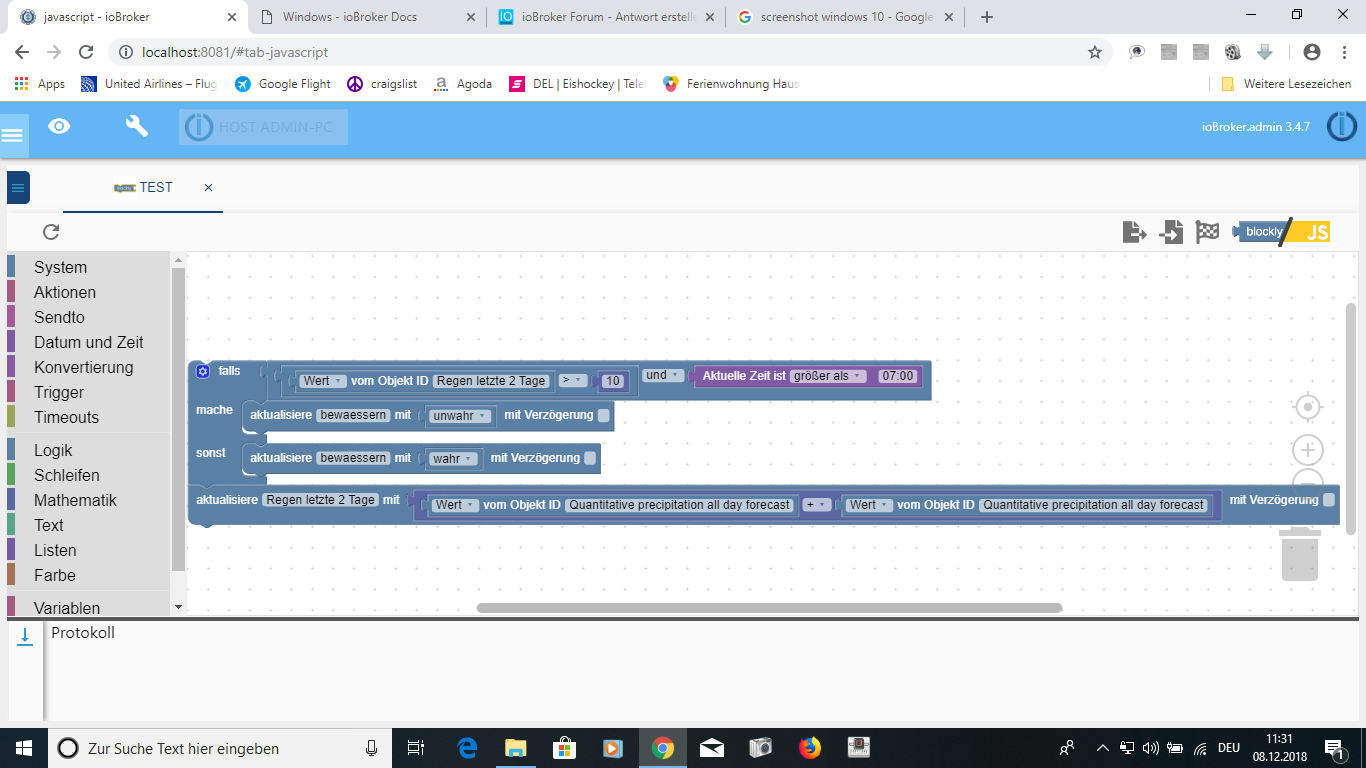This screenshot has width=1366, height=768.
Task: Open Google Flight bookmark
Action: 283,84
